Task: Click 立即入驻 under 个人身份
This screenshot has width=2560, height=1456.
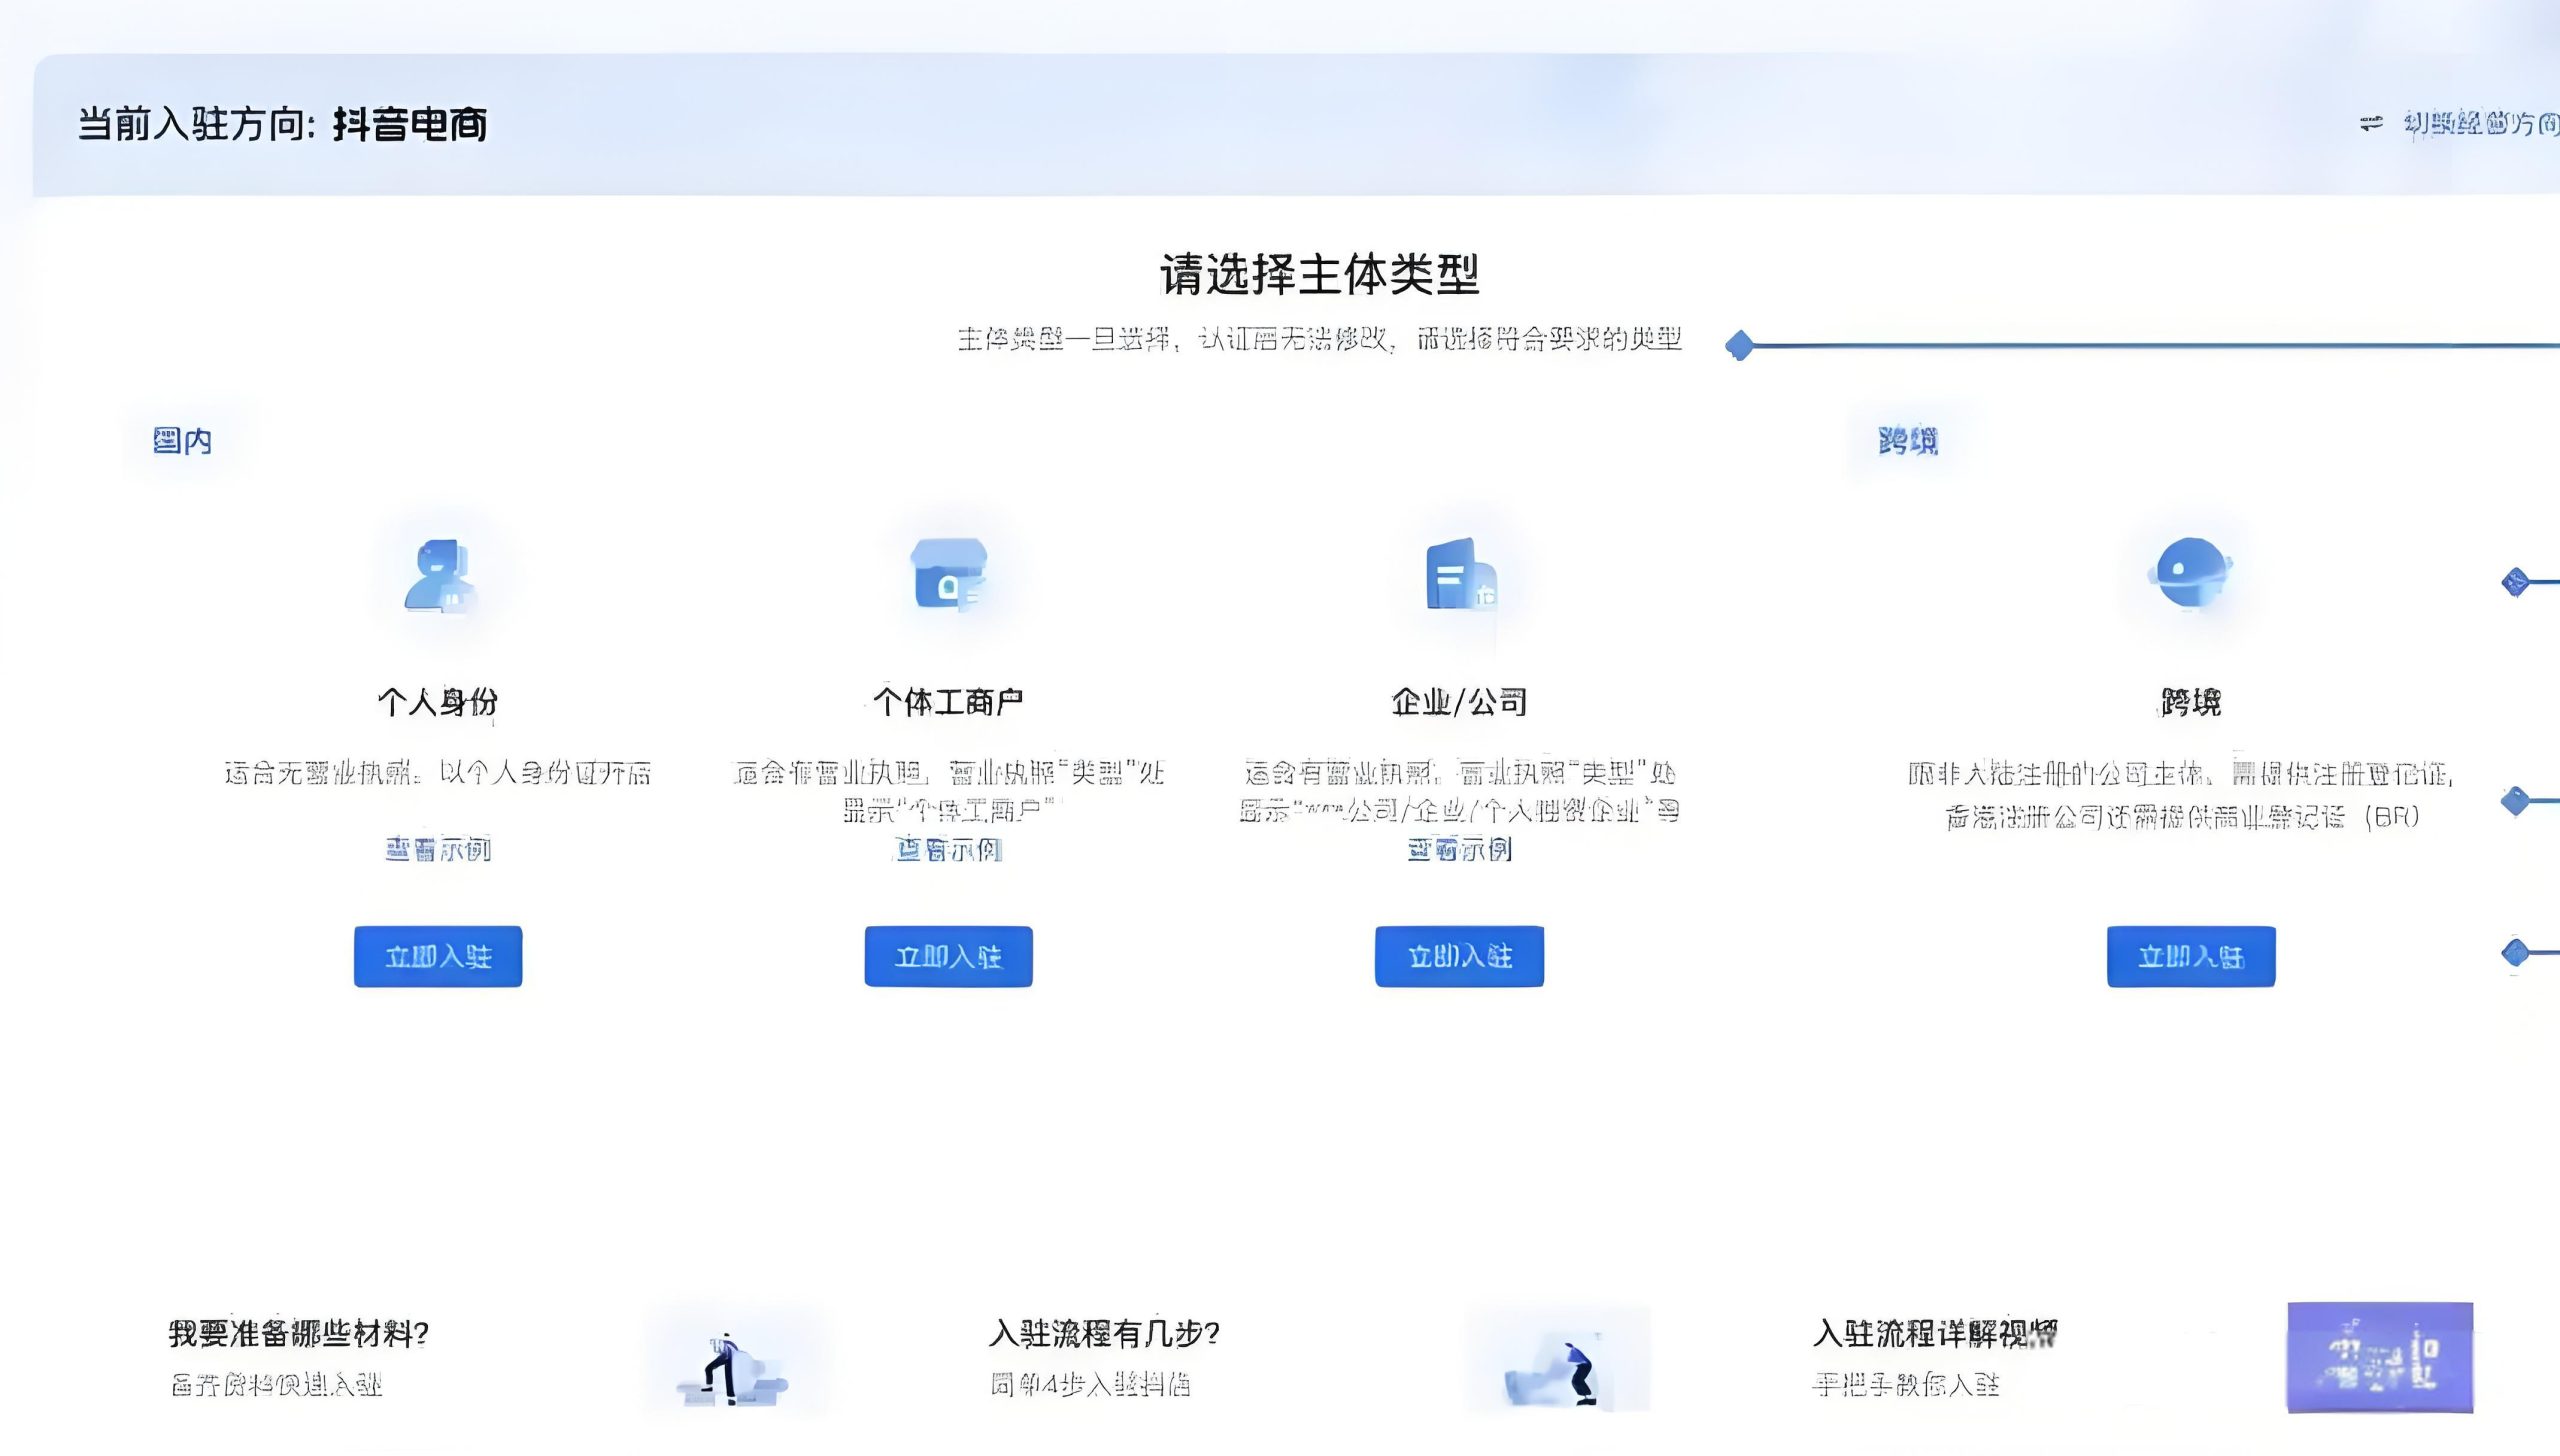Action: [437, 955]
